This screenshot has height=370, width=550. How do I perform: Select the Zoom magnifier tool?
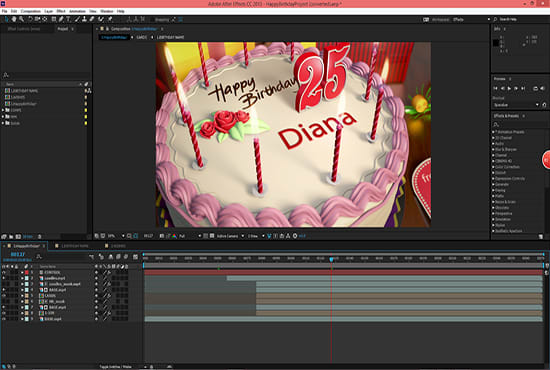(22, 19)
